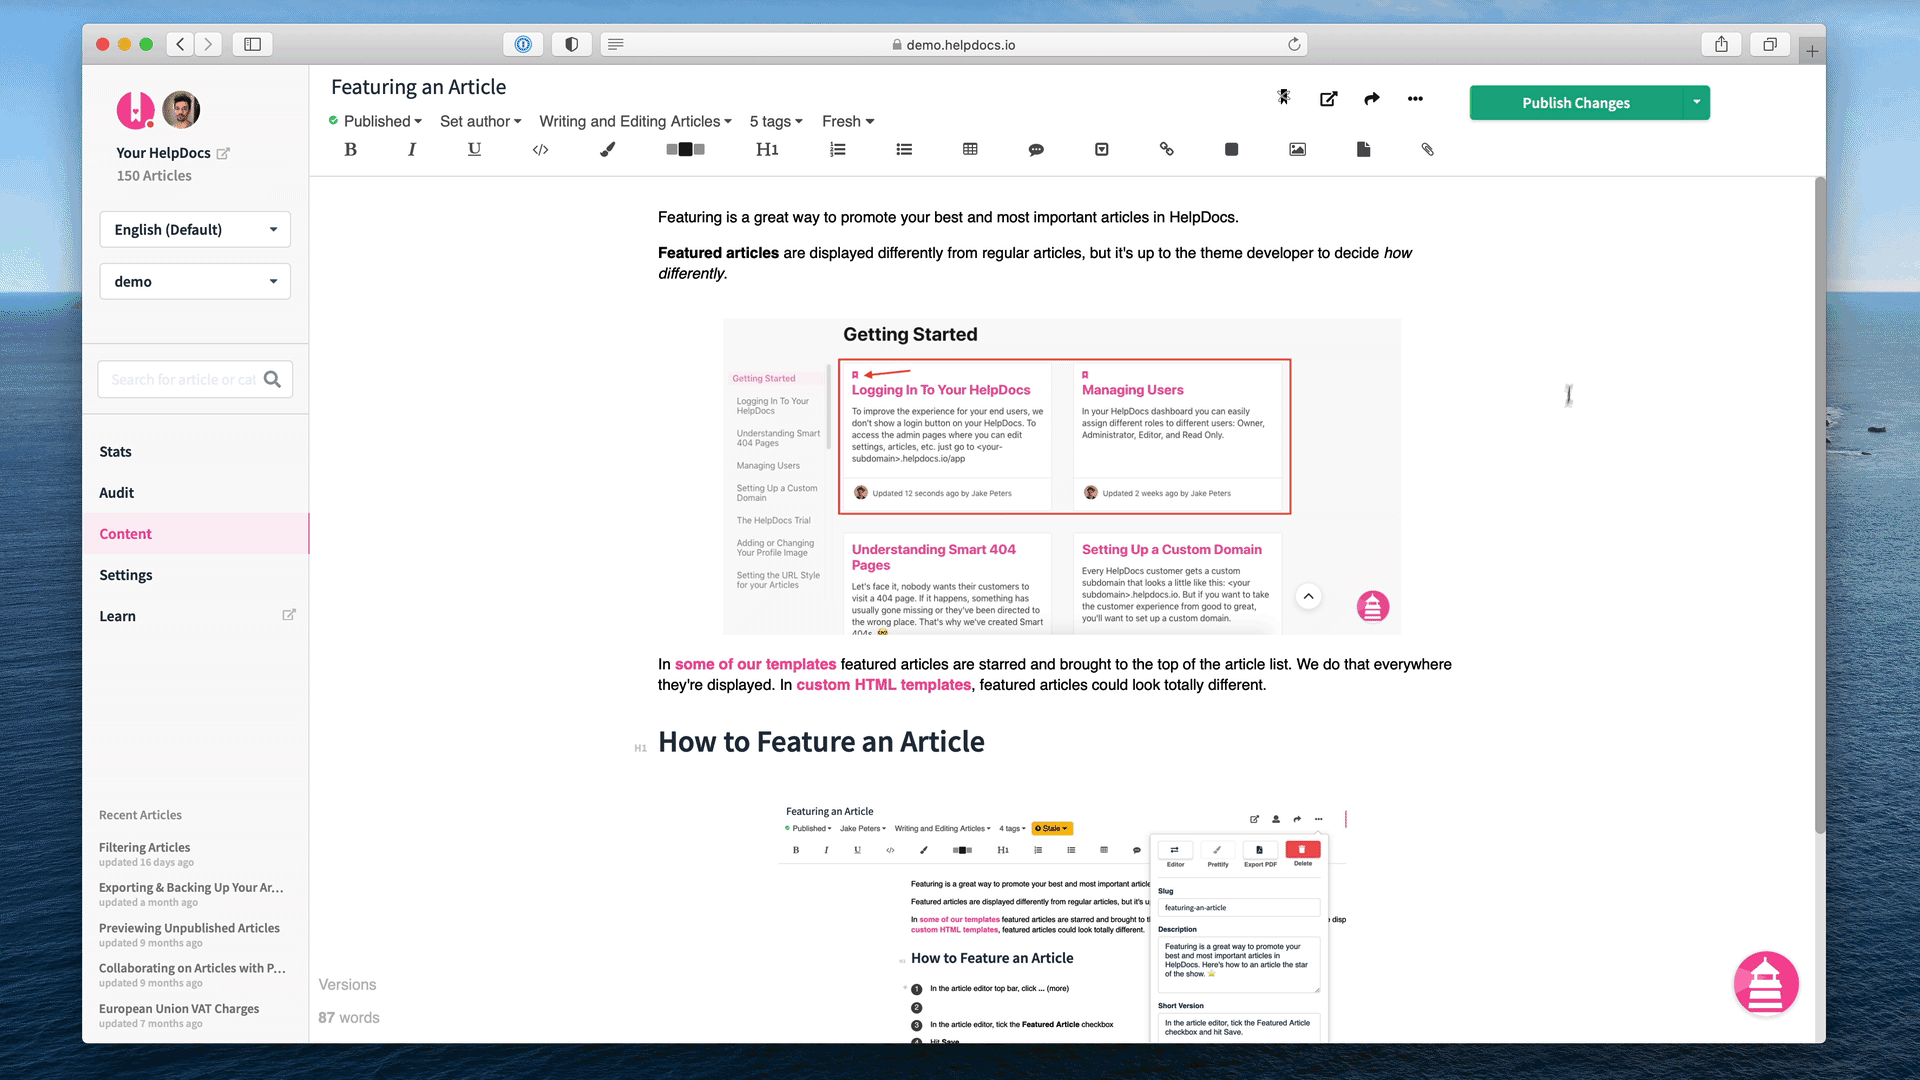
Task: Toggle bold formatting in editor toolbar
Action: pyautogui.click(x=350, y=149)
